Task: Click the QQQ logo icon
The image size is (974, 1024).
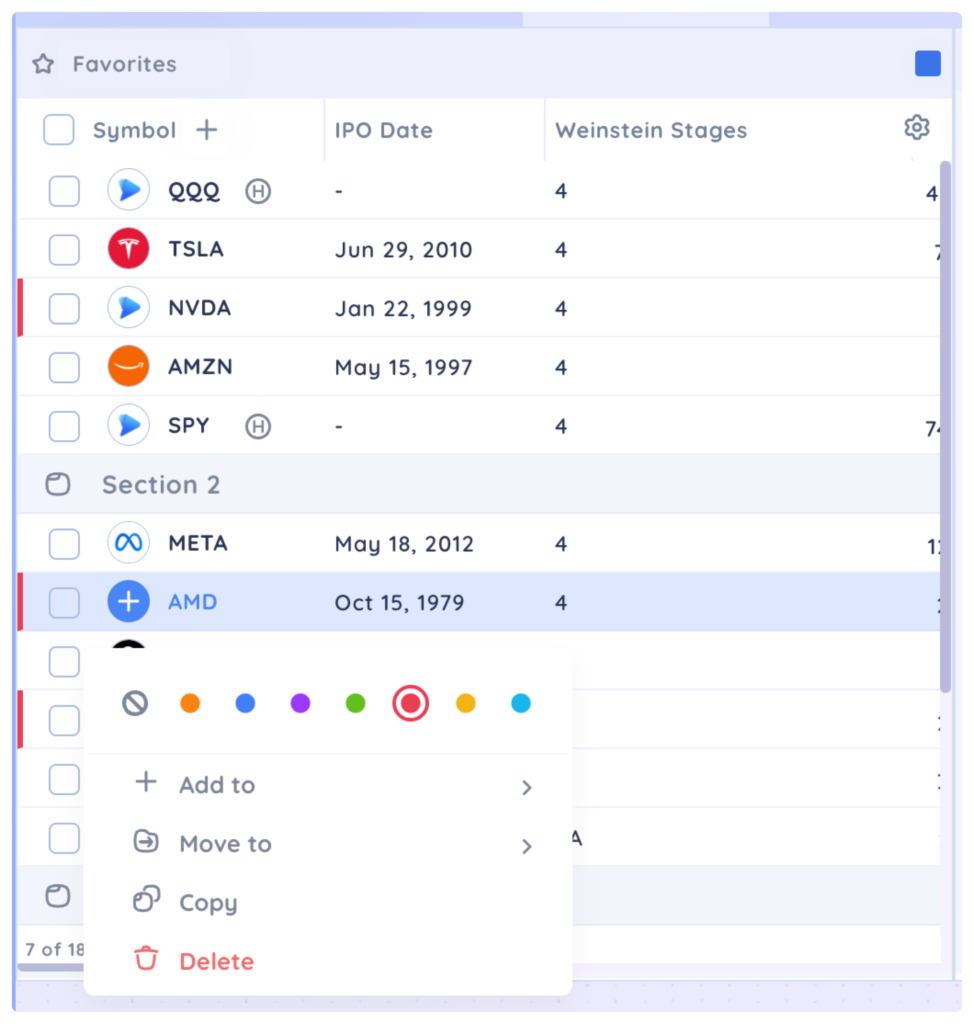Action: click(x=129, y=190)
